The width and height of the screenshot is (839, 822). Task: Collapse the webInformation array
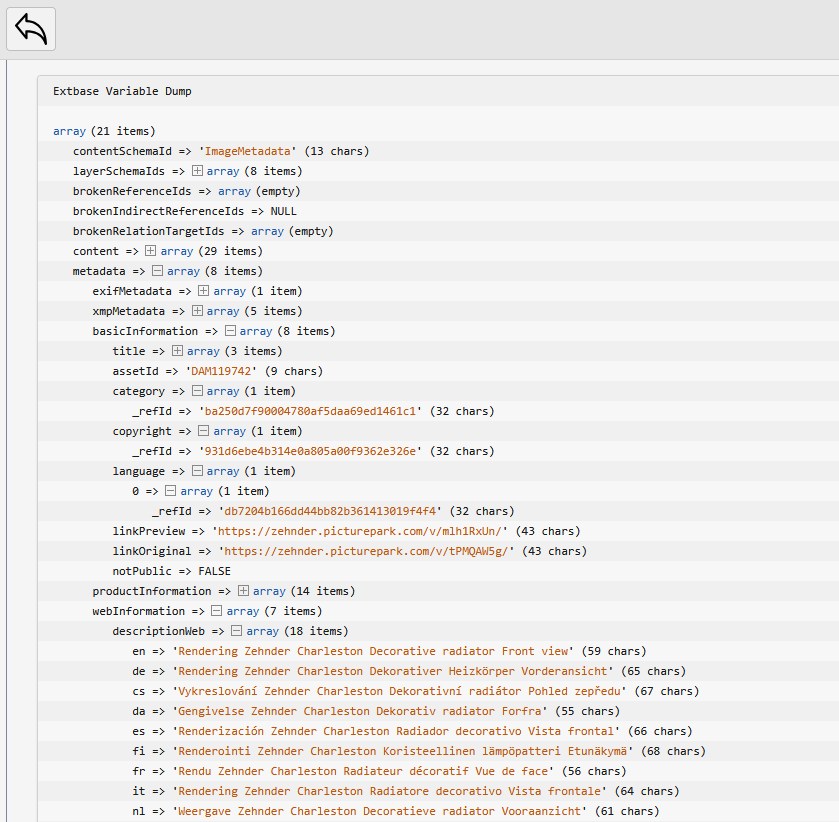[217, 611]
